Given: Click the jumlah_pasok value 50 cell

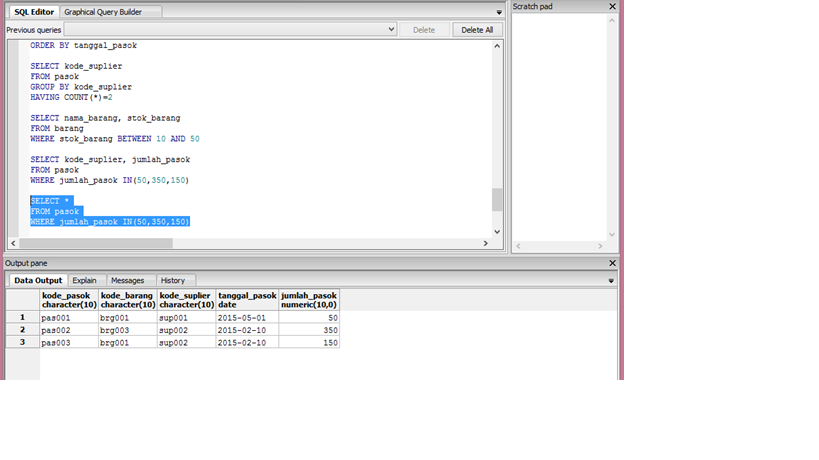Looking at the screenshot, I should click(309, 317).
